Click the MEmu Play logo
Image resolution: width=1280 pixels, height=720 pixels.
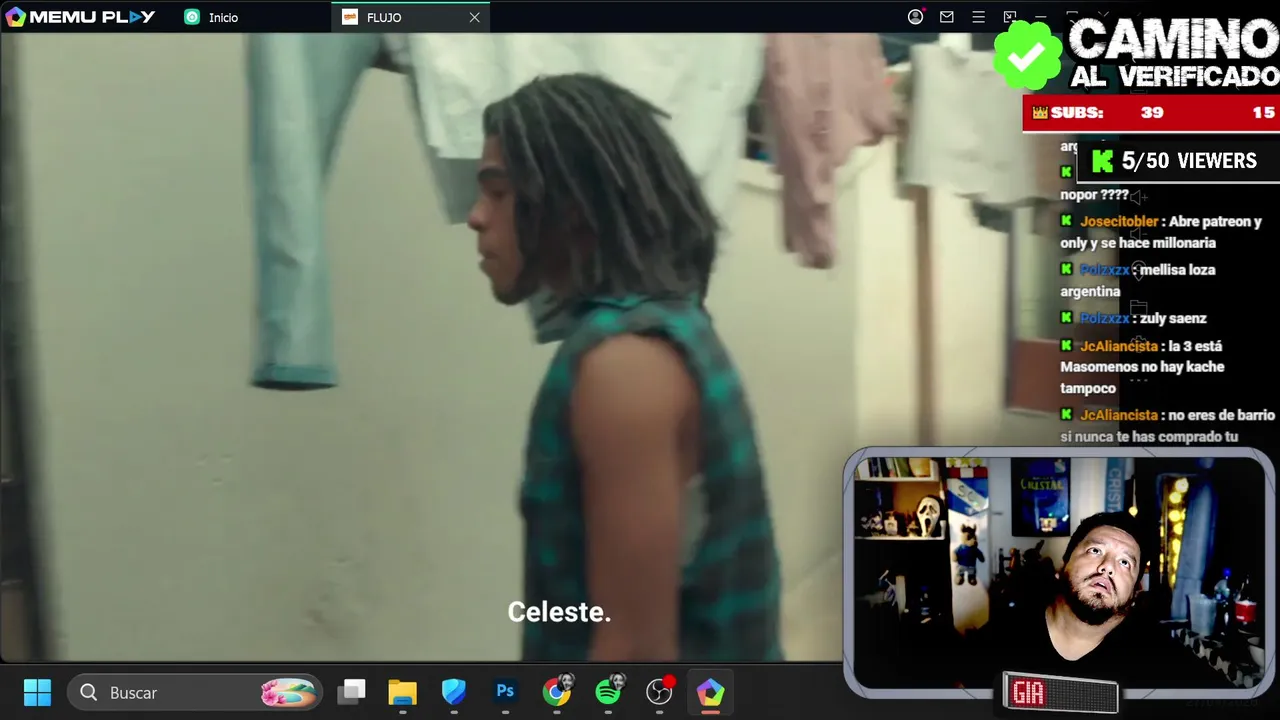(x=80, y=17)
